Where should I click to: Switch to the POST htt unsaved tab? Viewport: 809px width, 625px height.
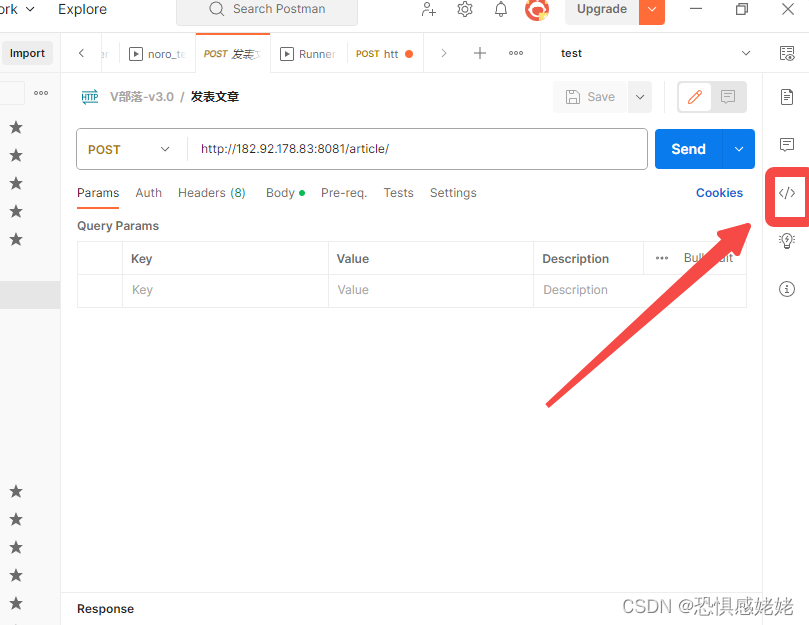click(384, 54)
